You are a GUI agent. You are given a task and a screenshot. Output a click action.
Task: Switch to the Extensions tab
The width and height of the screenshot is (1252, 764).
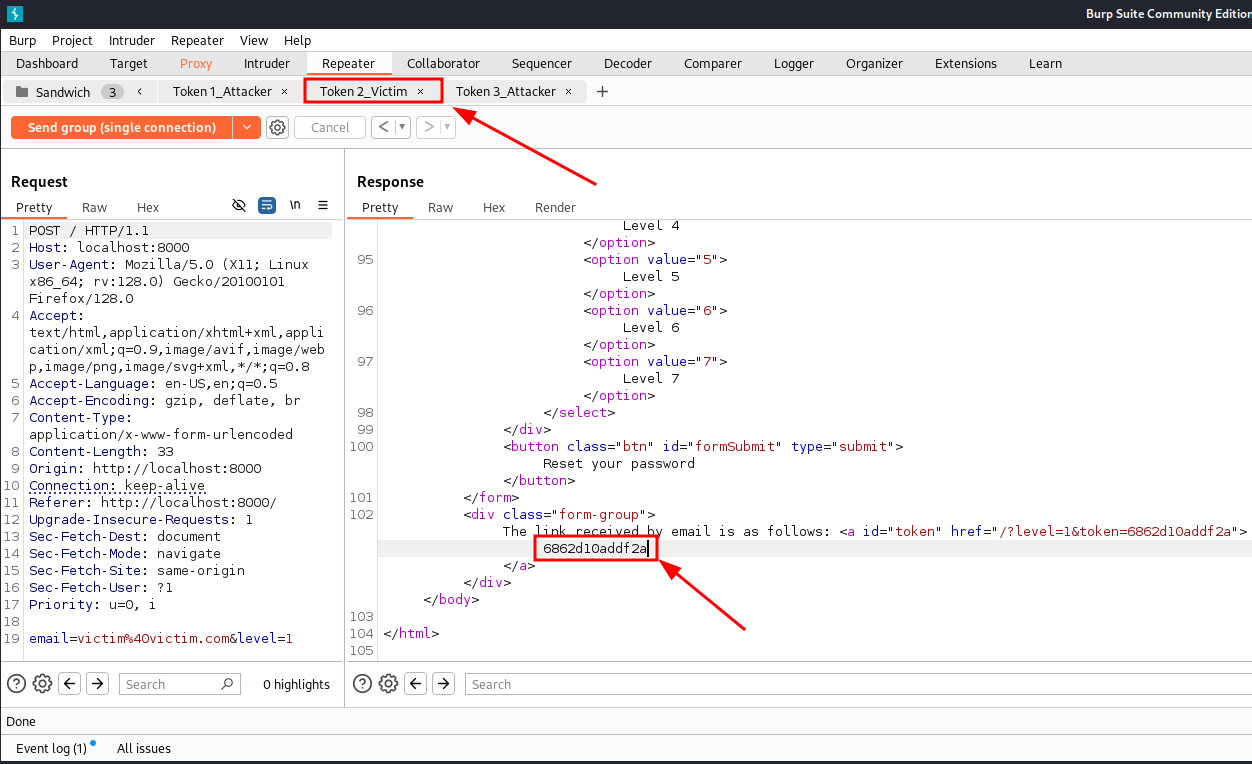click(966, 63)
